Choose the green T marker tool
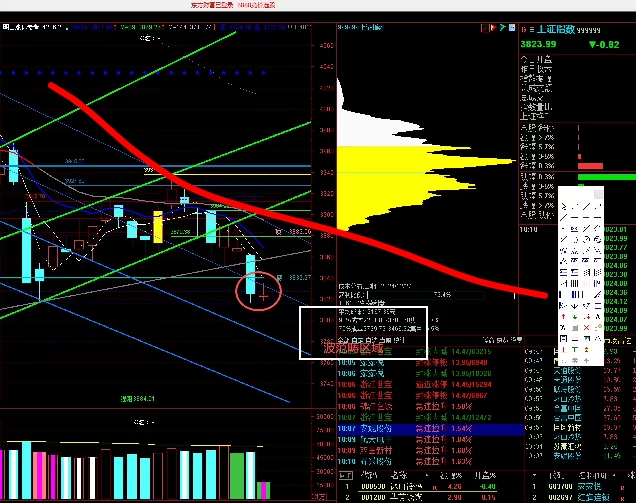 [575, 349]
